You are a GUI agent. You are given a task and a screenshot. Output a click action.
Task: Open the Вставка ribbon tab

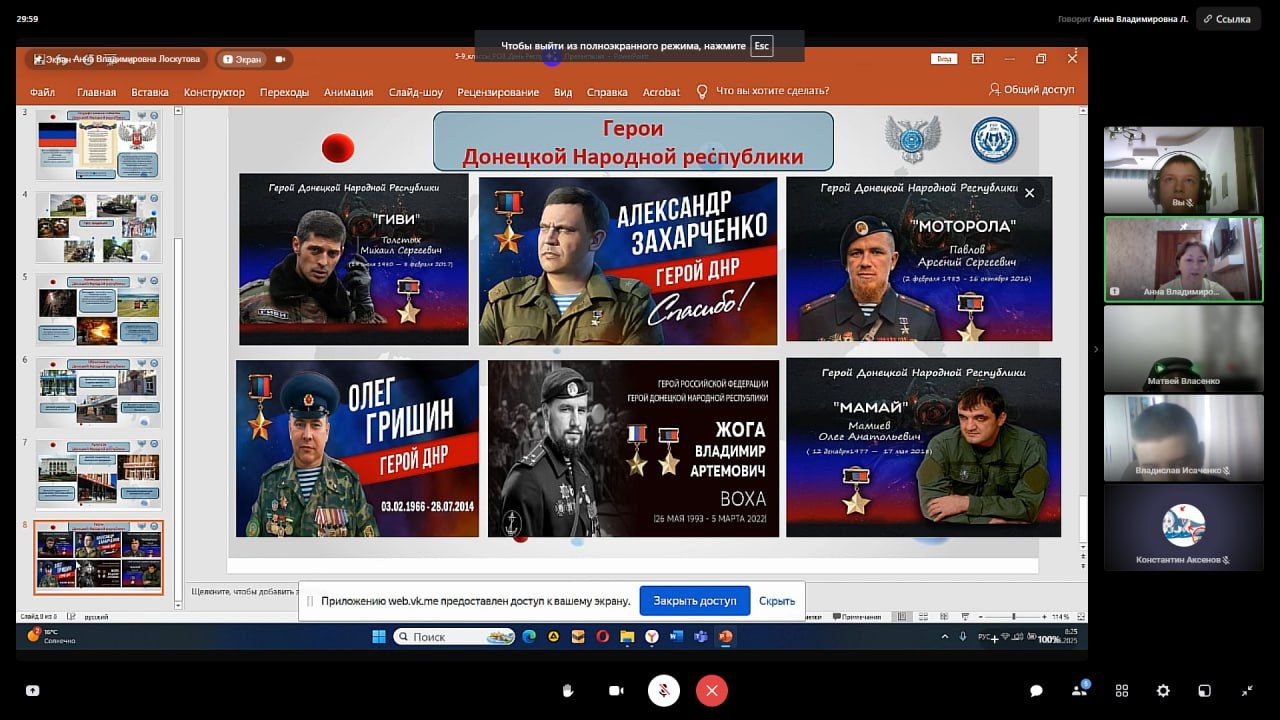point(150,92)
